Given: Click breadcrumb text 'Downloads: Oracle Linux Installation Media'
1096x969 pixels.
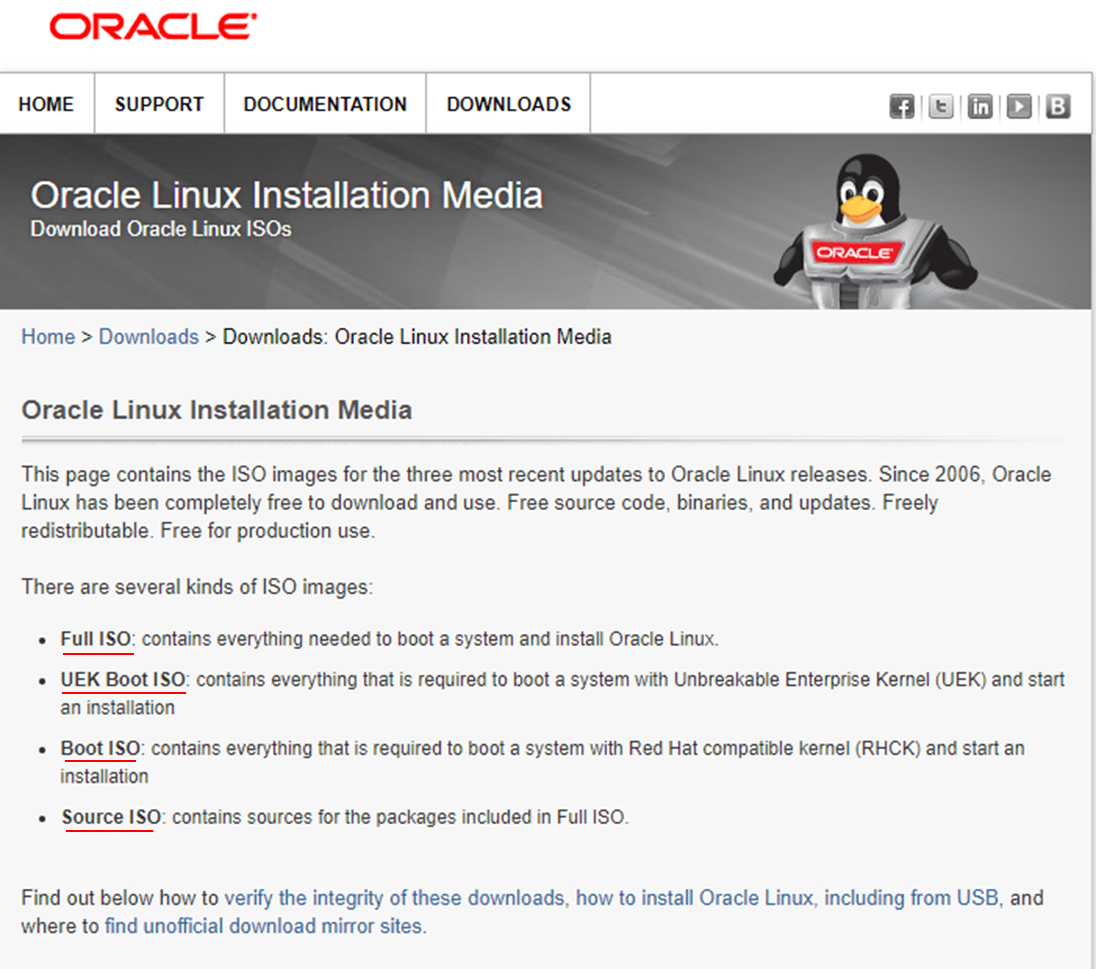Looking at the screenshot, I should tap(417, 336).
